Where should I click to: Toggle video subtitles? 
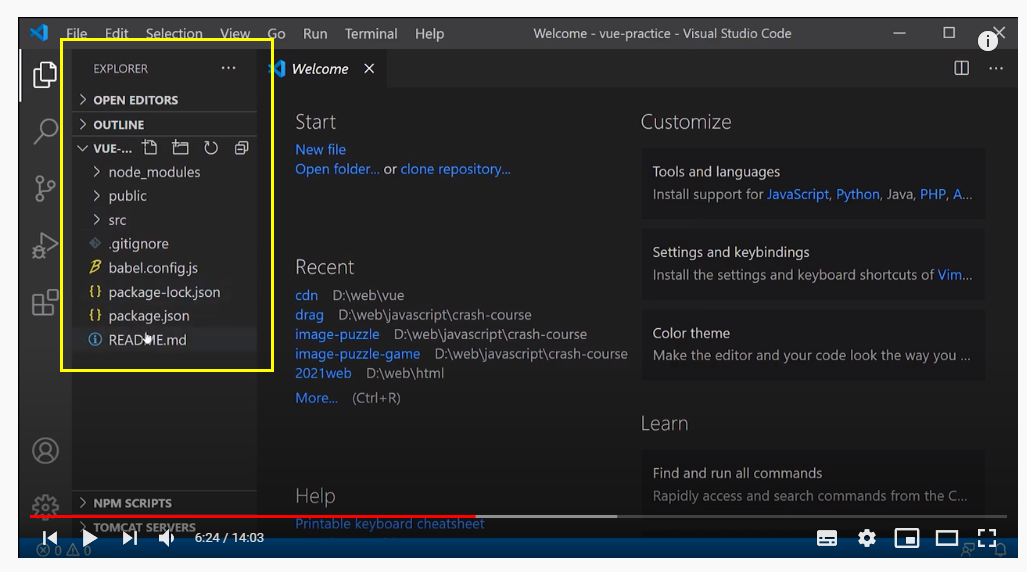[827, 539]
